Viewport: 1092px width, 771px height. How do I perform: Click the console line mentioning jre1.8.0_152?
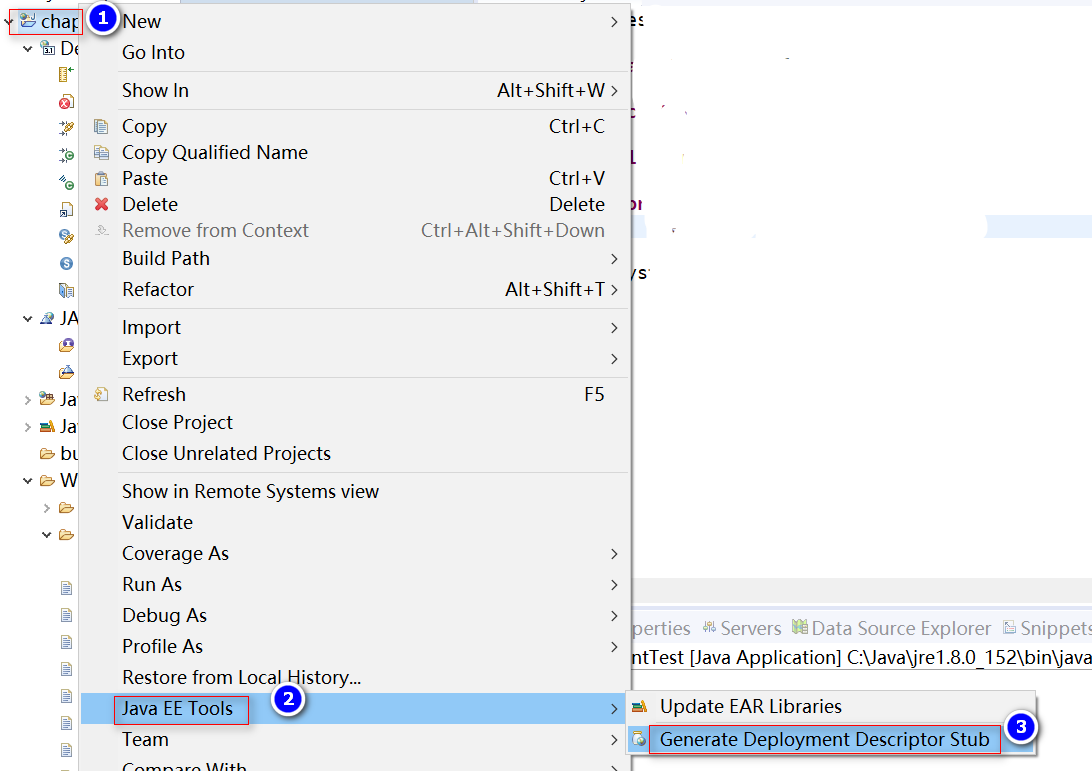pyautogui.click(x=861, y=657)
